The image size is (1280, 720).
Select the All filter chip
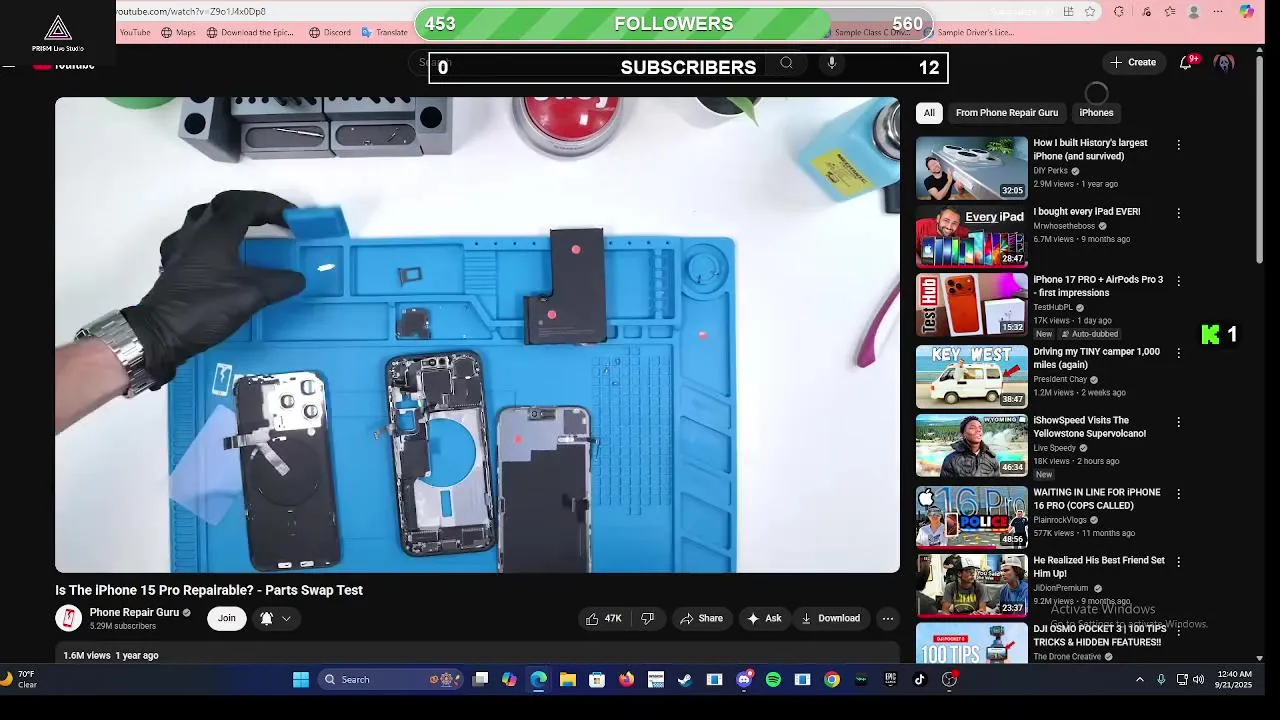tap(929, 113)
